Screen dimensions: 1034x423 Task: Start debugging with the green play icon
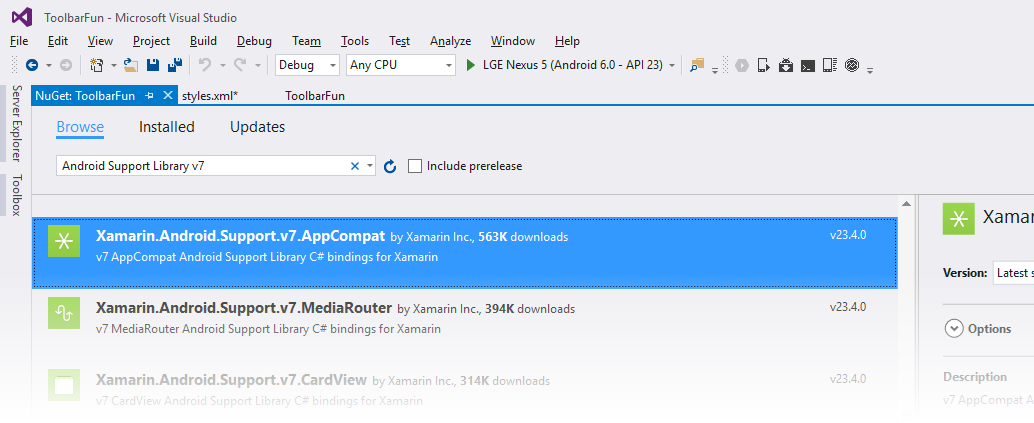point(471,65)
